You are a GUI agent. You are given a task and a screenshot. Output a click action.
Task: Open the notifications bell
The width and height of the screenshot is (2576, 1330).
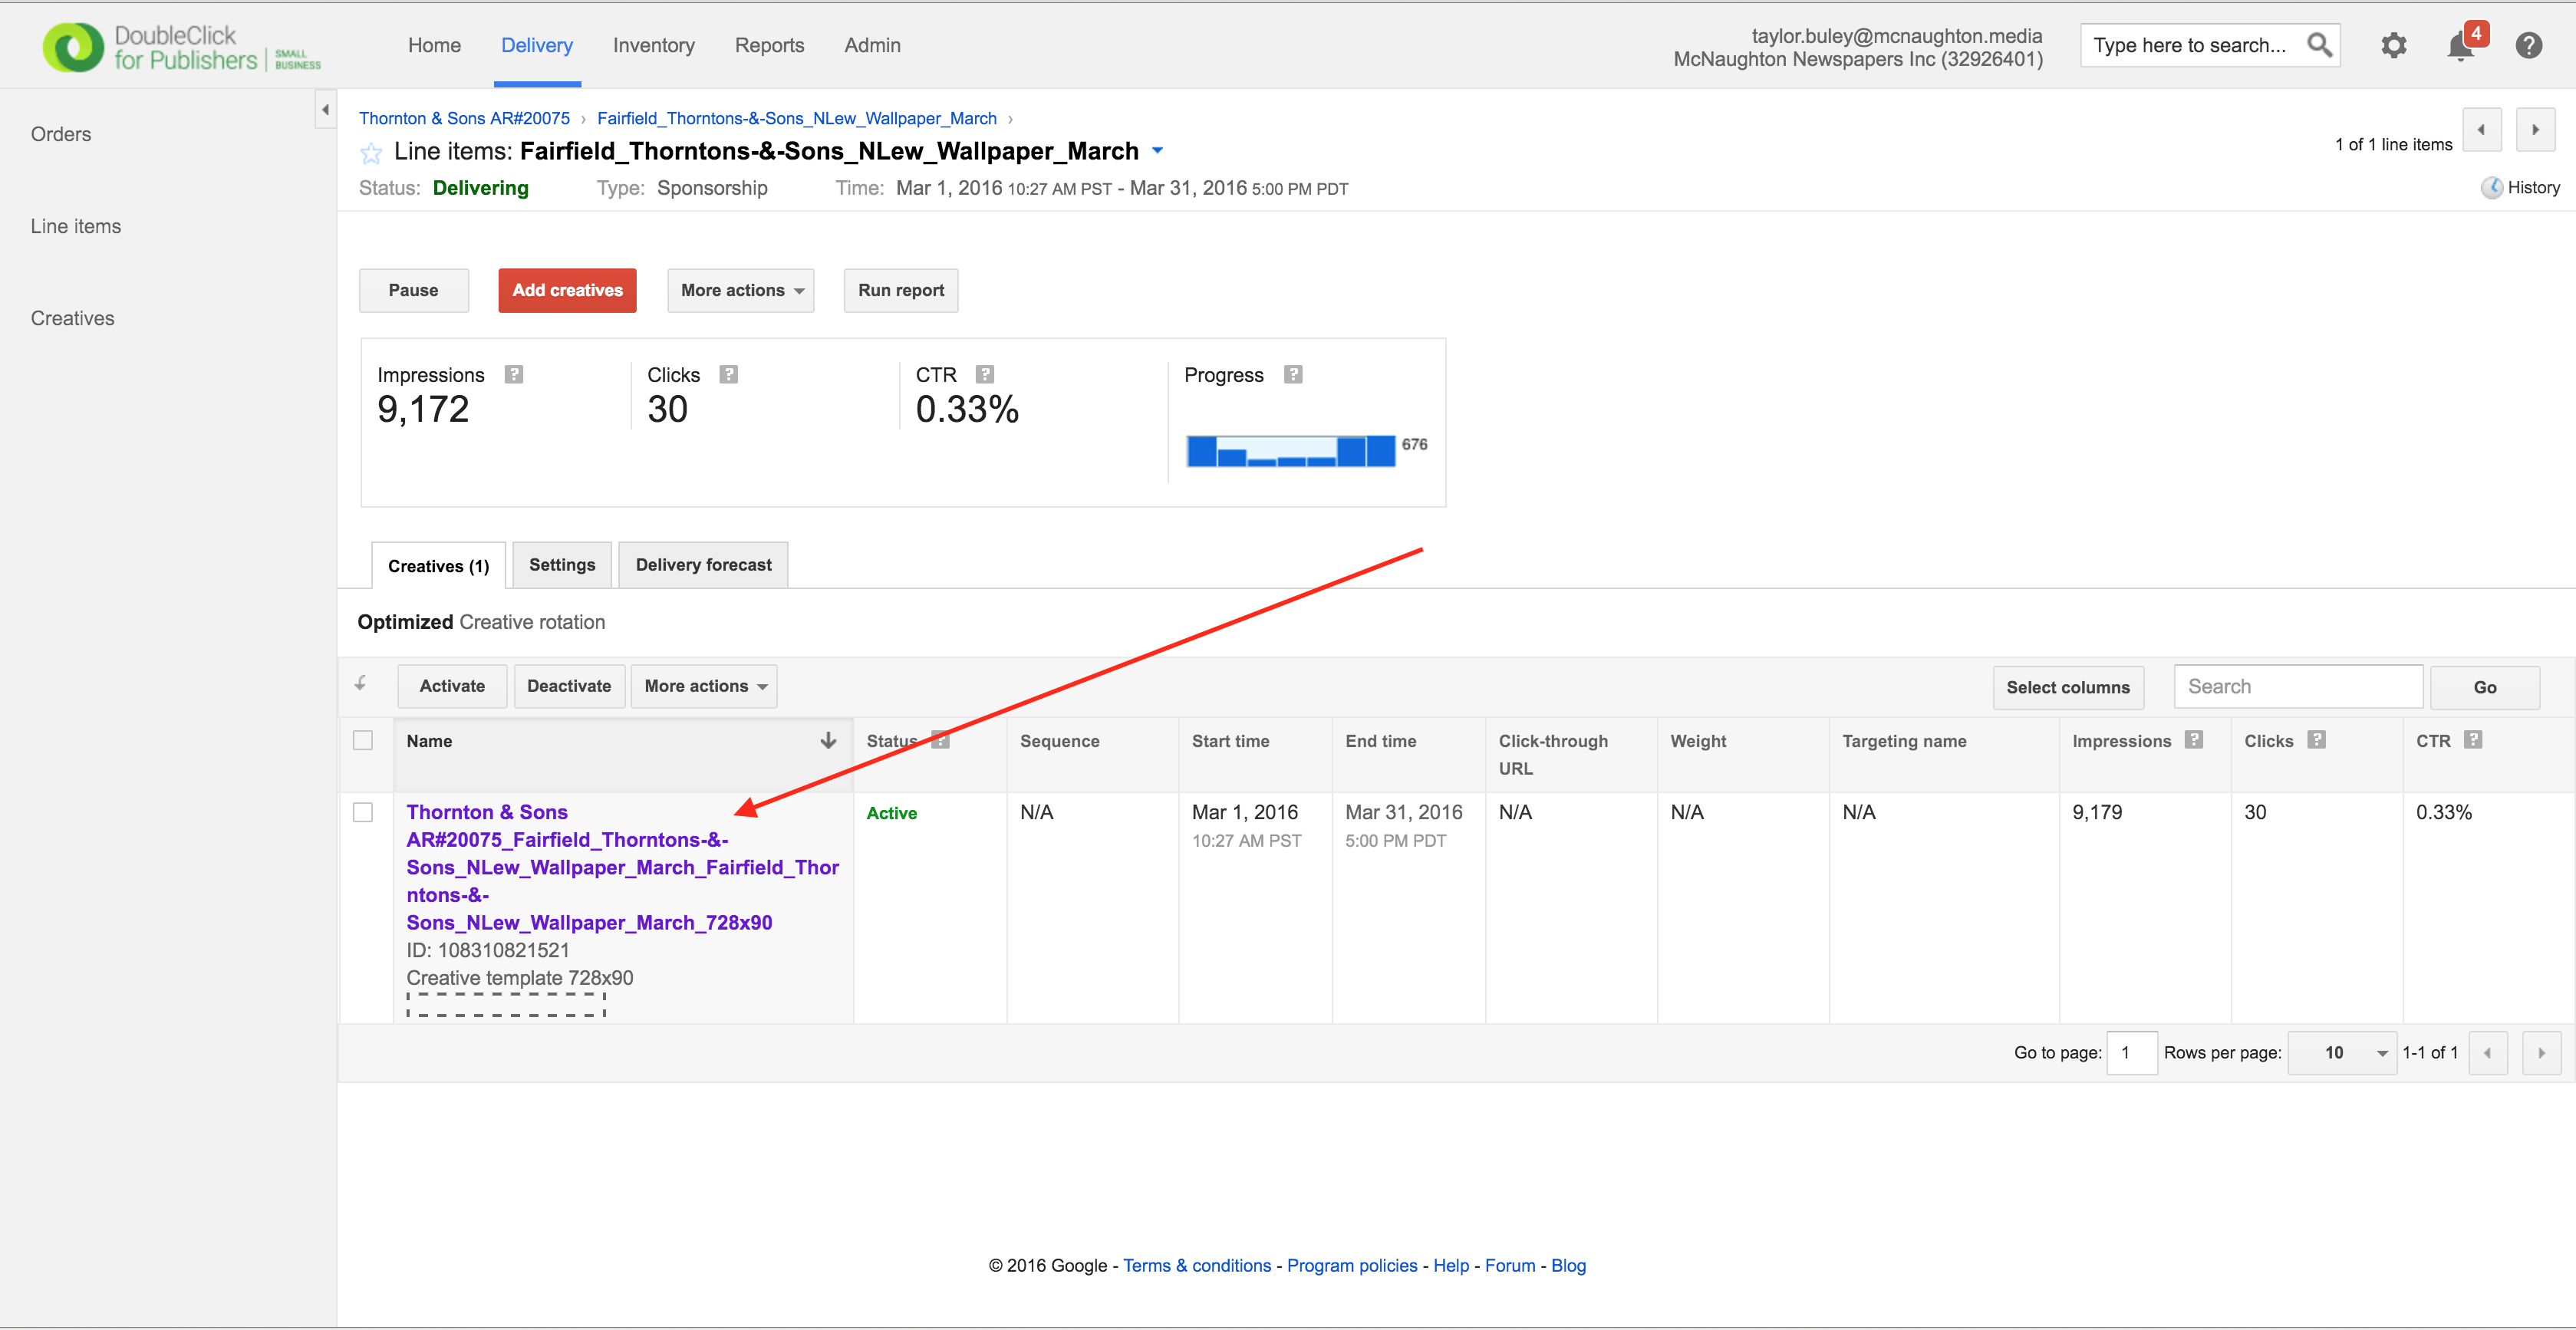click(x=2461, y=46)
